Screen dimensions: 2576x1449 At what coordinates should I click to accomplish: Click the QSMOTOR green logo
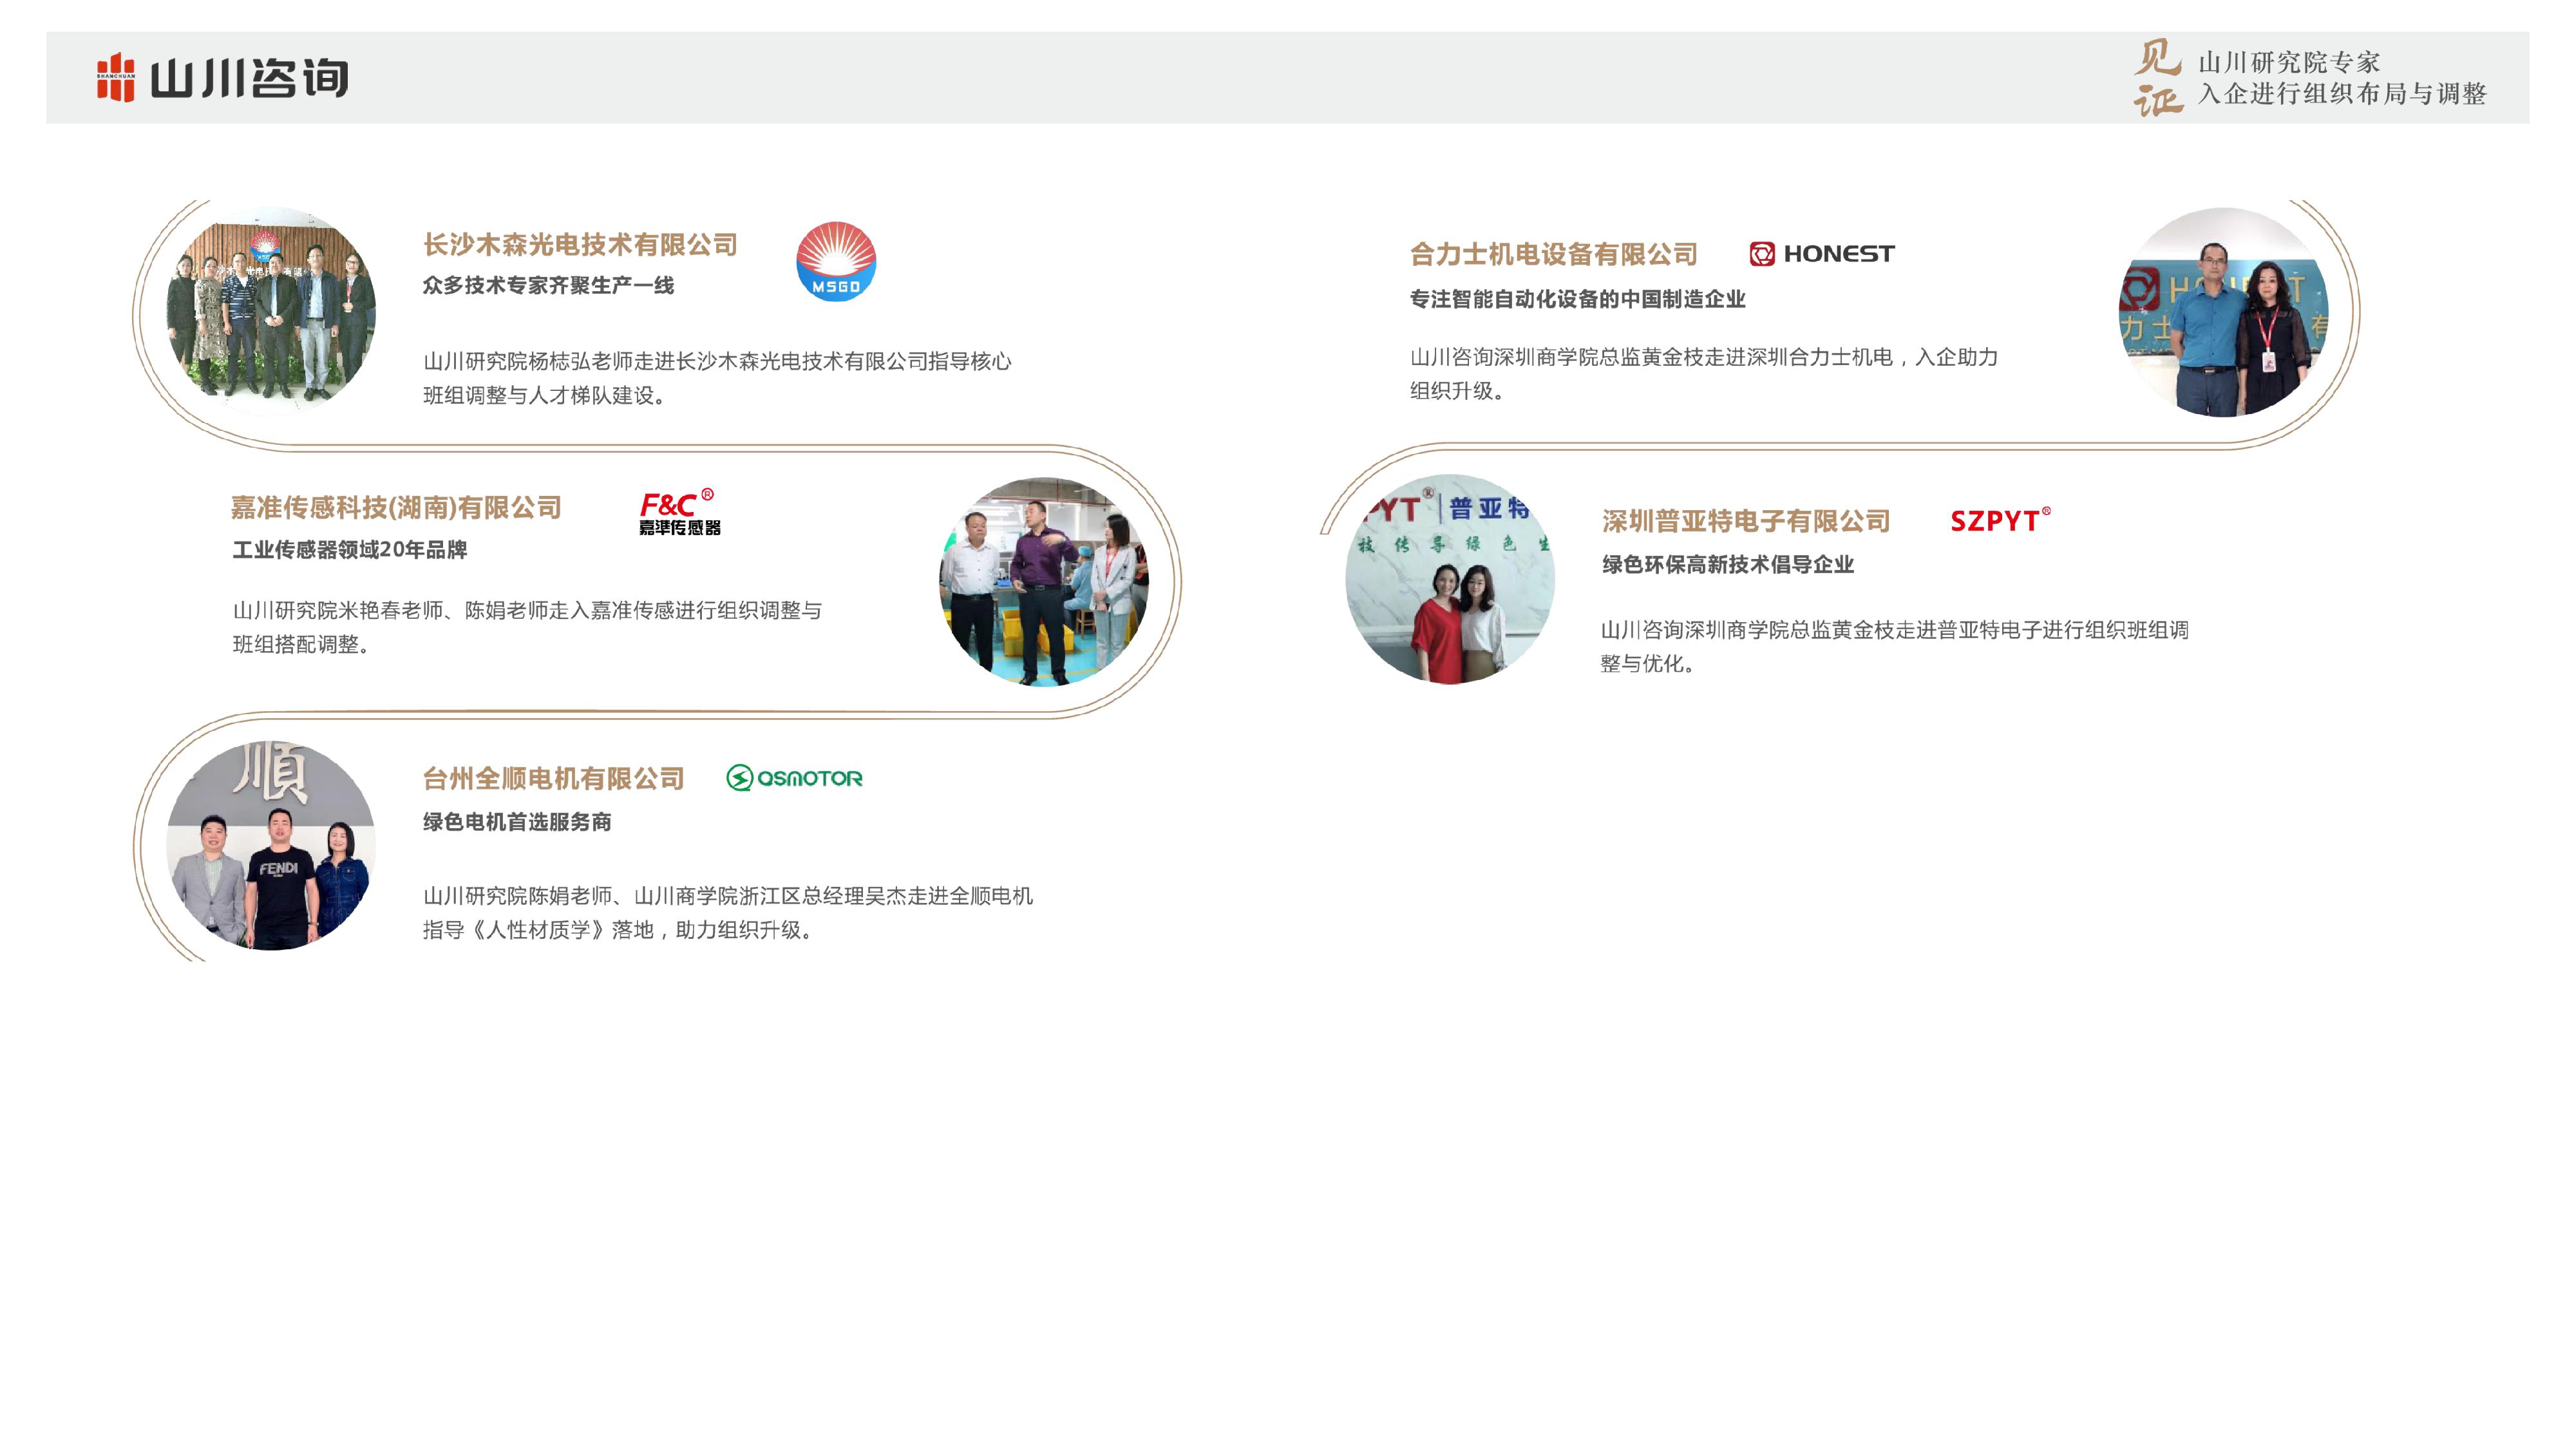click(x=794, y=778)
